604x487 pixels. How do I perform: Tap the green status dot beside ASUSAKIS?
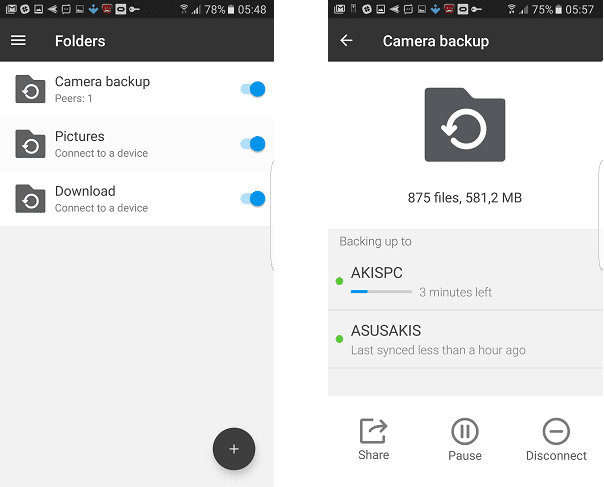339,339
